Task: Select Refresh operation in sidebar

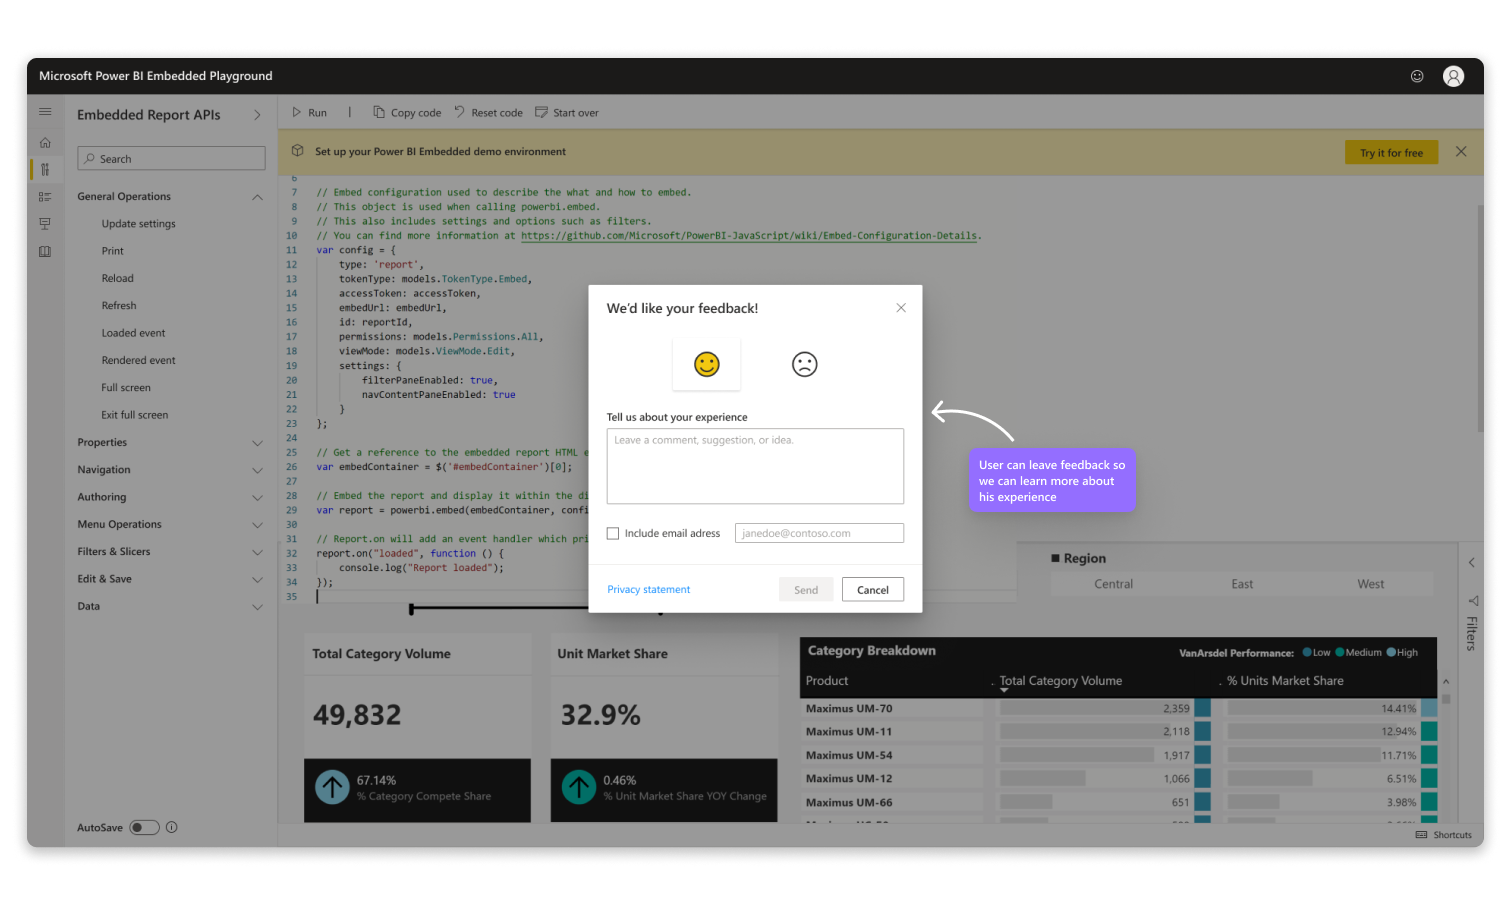Action: (x=119, y=306)
